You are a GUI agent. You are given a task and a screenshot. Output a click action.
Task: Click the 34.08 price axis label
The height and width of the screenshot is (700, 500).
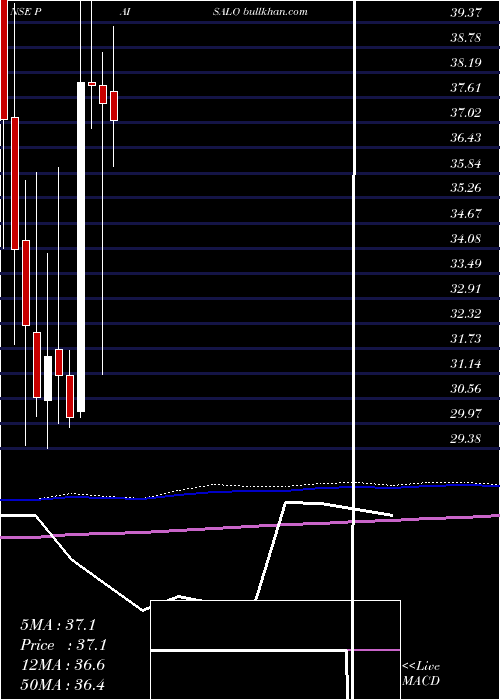click(466, 238)
